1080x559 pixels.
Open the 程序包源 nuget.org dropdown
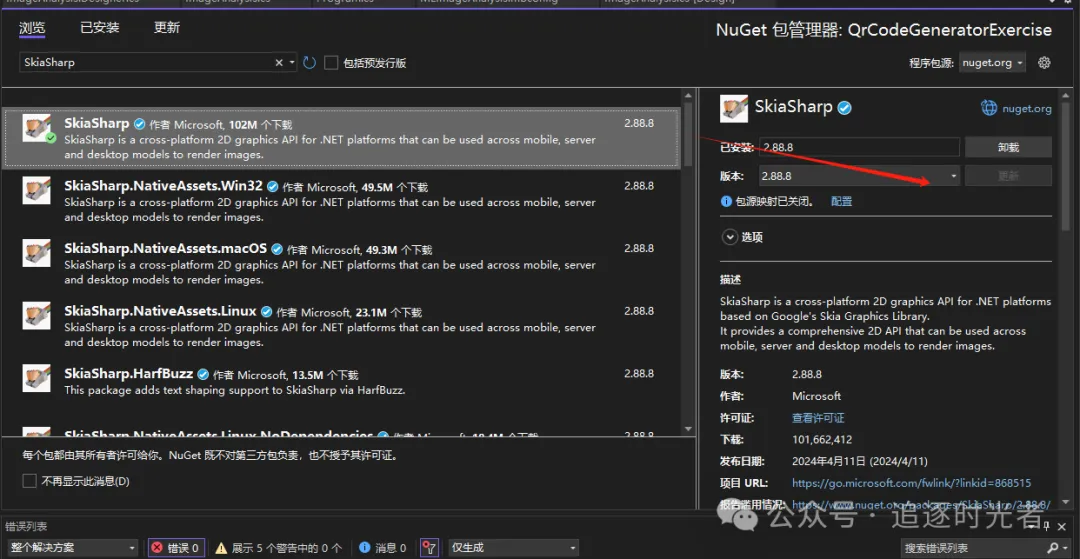click(x=992, y=63)
